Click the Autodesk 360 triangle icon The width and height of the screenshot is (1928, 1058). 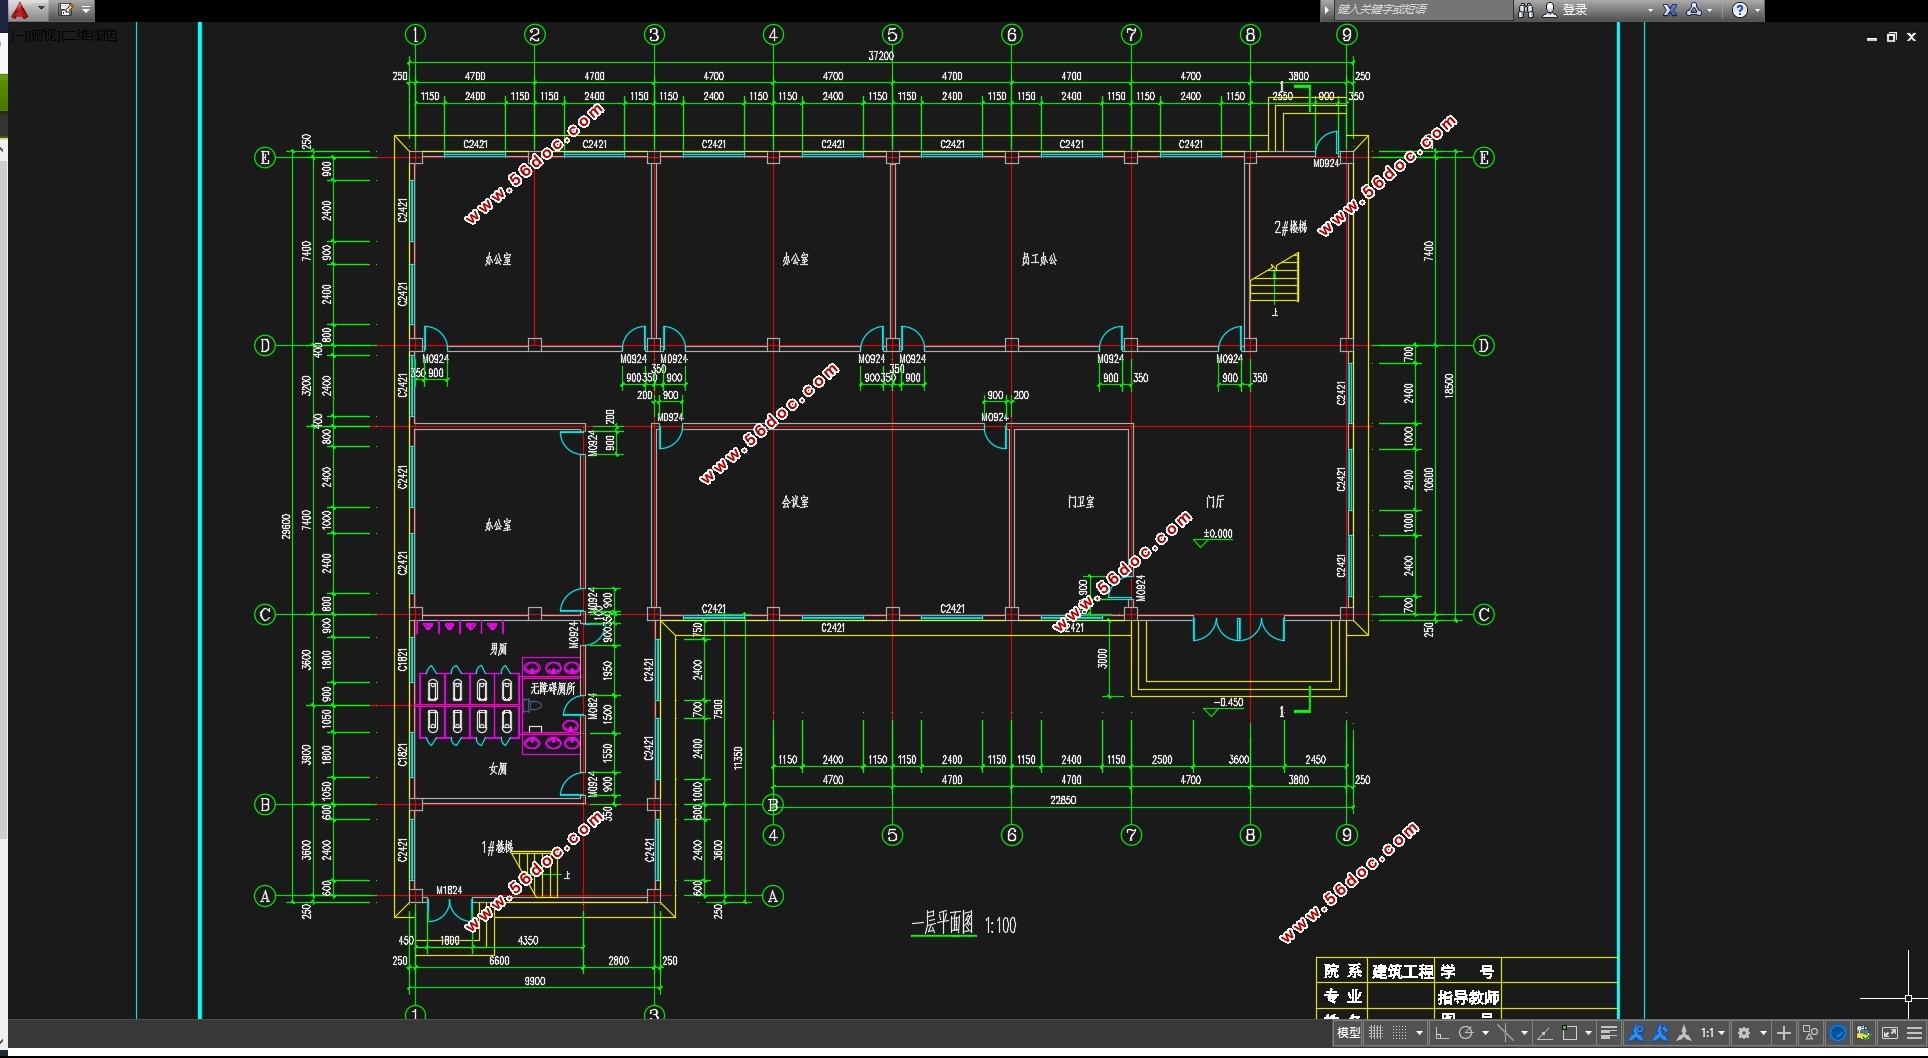tap(1693, 10)
